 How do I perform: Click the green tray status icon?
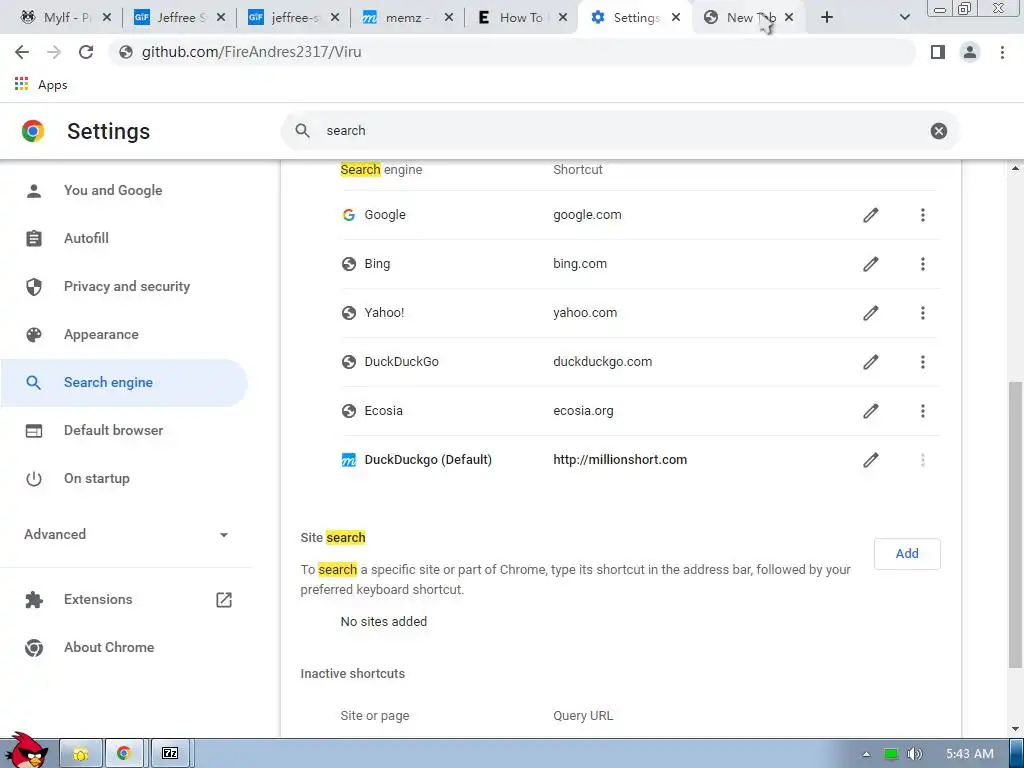point(891,754)
